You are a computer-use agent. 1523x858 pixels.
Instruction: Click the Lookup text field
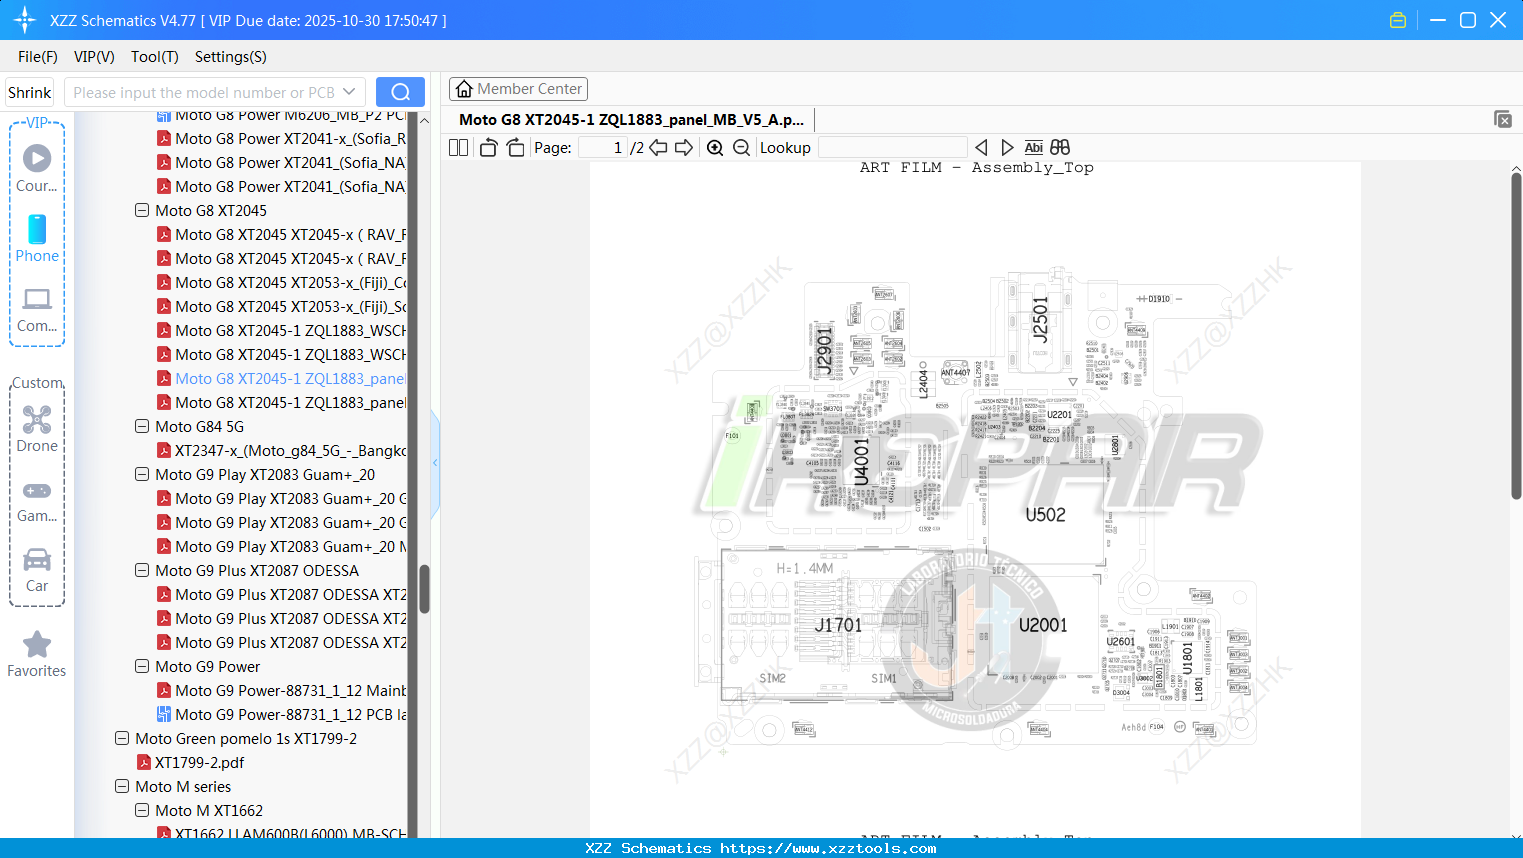(x=892, y=148)
